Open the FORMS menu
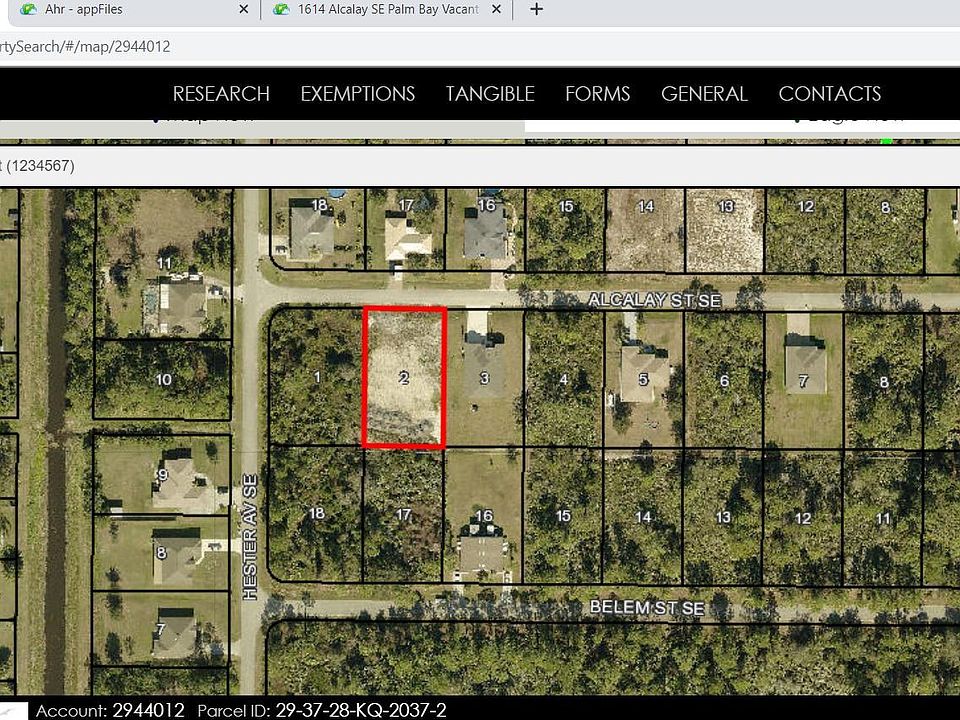Viewport: 960px width, 720px height. pos(598,94)
